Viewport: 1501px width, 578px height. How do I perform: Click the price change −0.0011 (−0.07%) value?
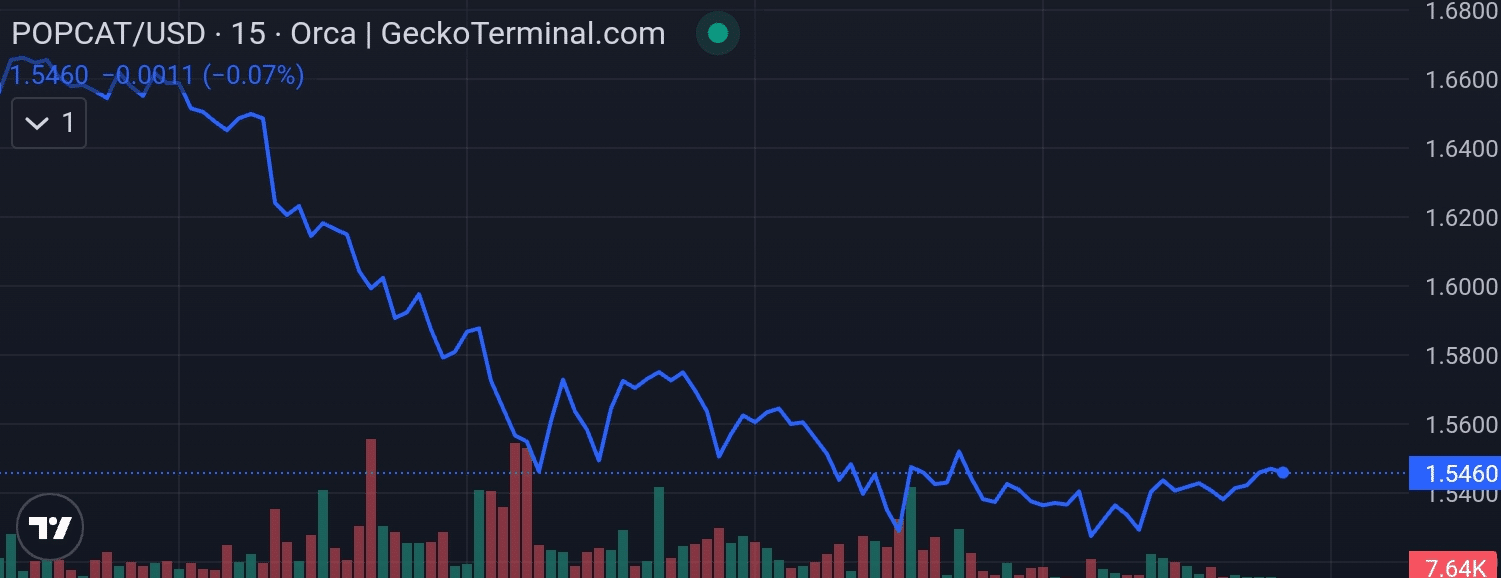203,75
